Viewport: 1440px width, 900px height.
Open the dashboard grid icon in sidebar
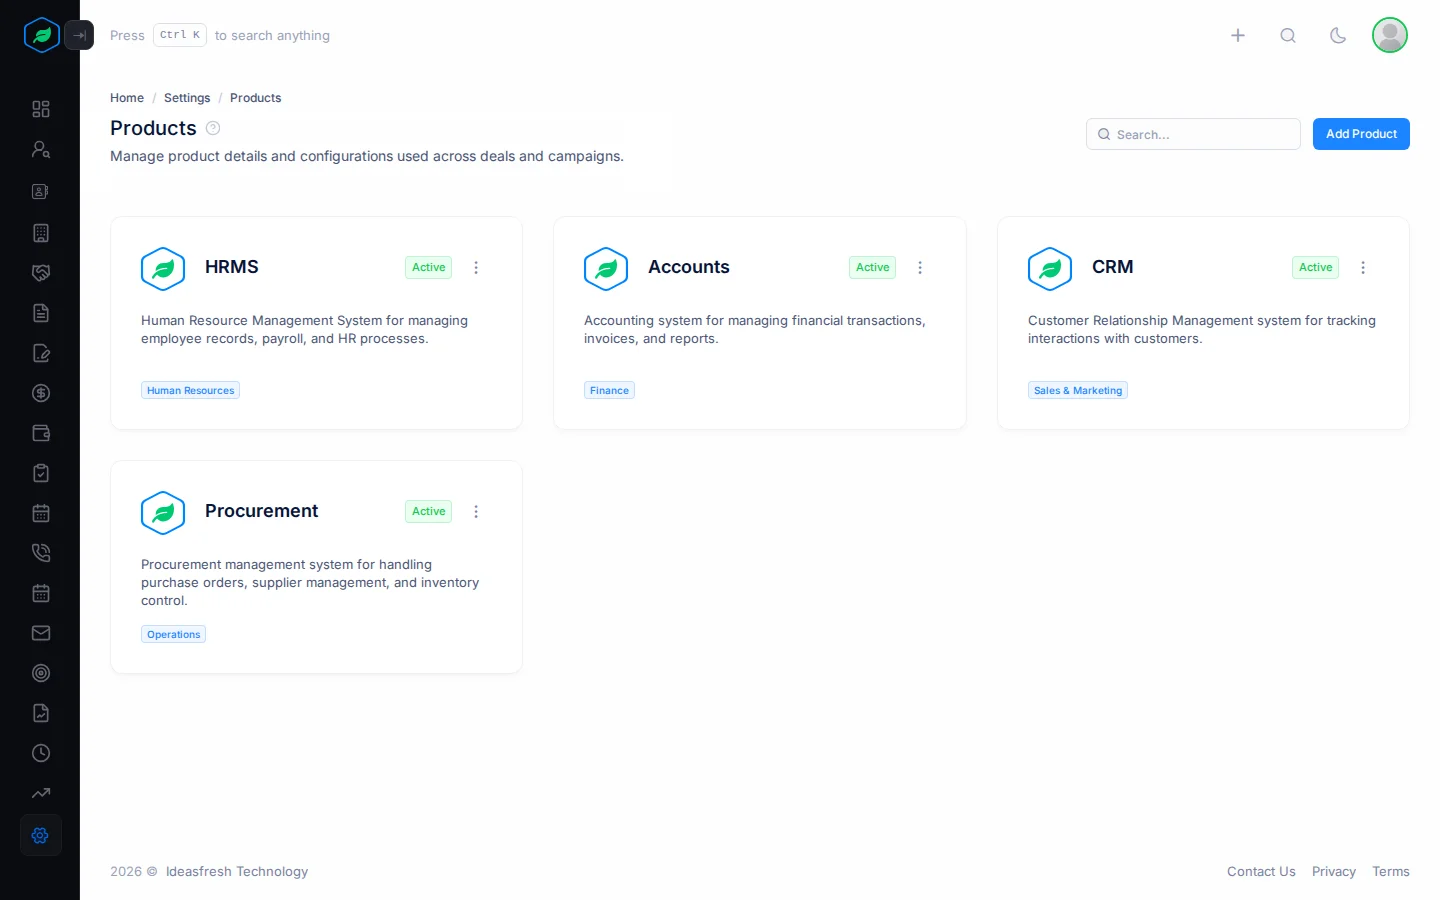pos(41,109)
